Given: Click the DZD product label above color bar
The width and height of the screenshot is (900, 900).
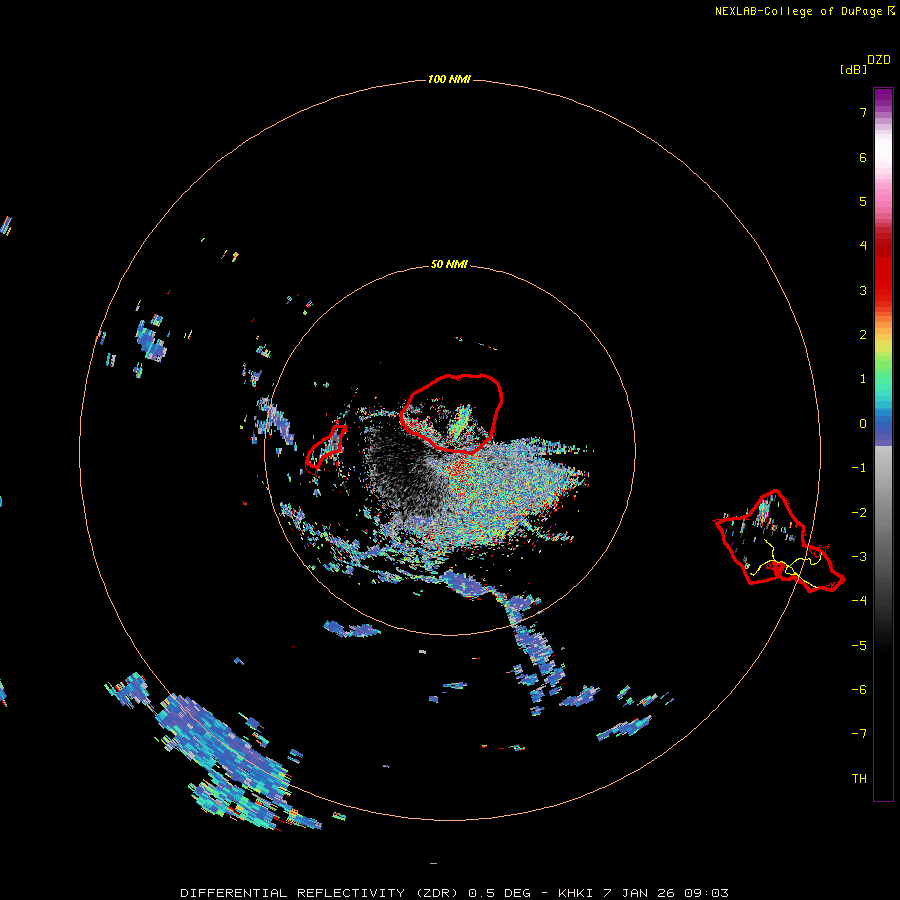Looking at the screenshot, I should tap(879, 60).
